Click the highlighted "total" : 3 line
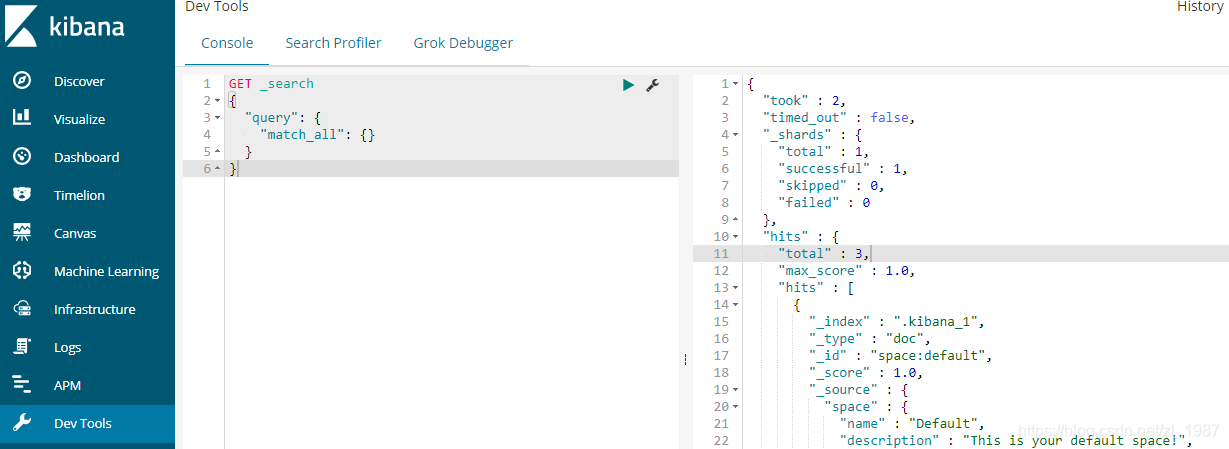 point(826,254)
